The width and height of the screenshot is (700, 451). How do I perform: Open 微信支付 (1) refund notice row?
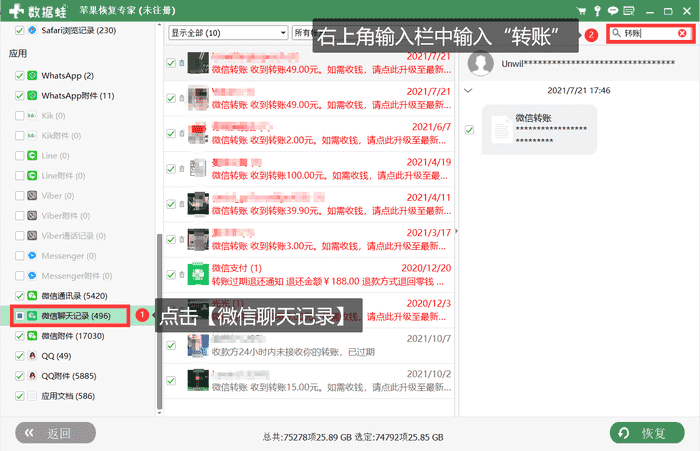click(308, 275)
